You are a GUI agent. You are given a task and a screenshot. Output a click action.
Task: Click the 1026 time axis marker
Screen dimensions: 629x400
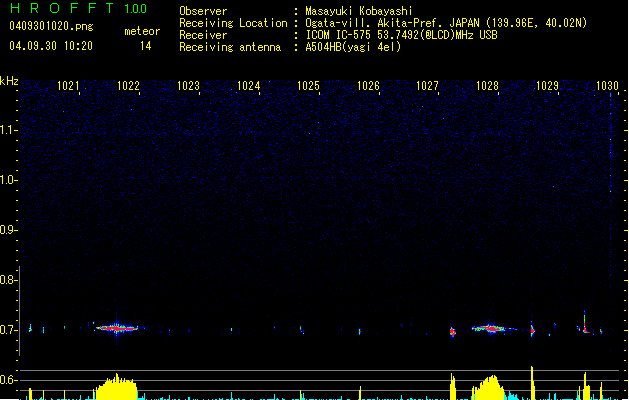(368, 86)
